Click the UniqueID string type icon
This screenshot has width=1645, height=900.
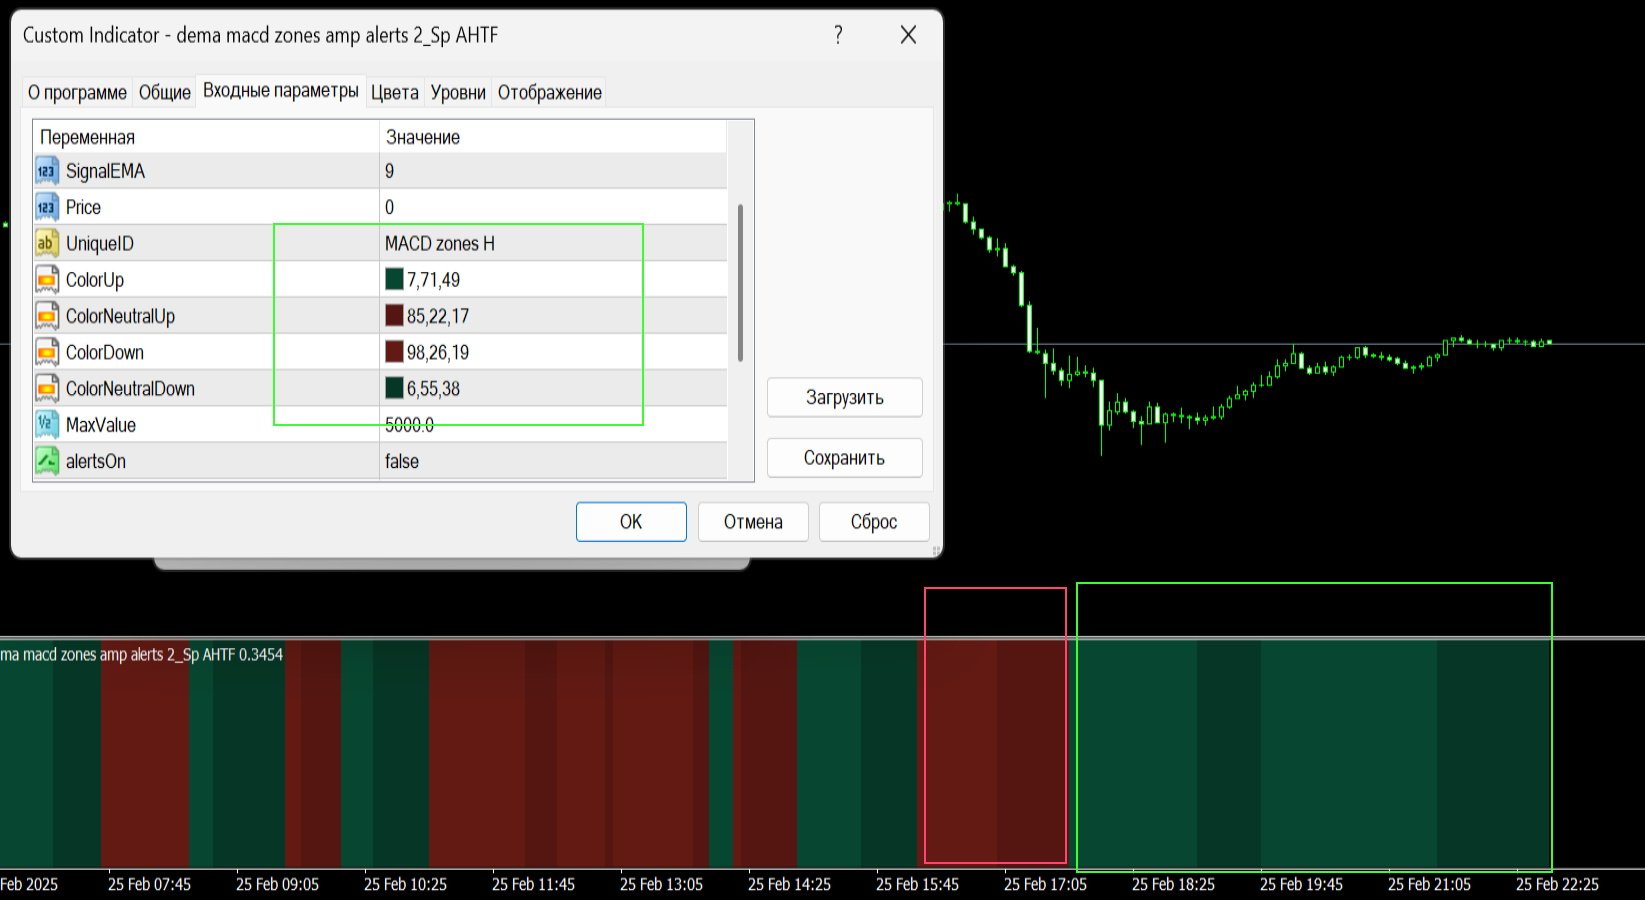[x=47, y=243]
